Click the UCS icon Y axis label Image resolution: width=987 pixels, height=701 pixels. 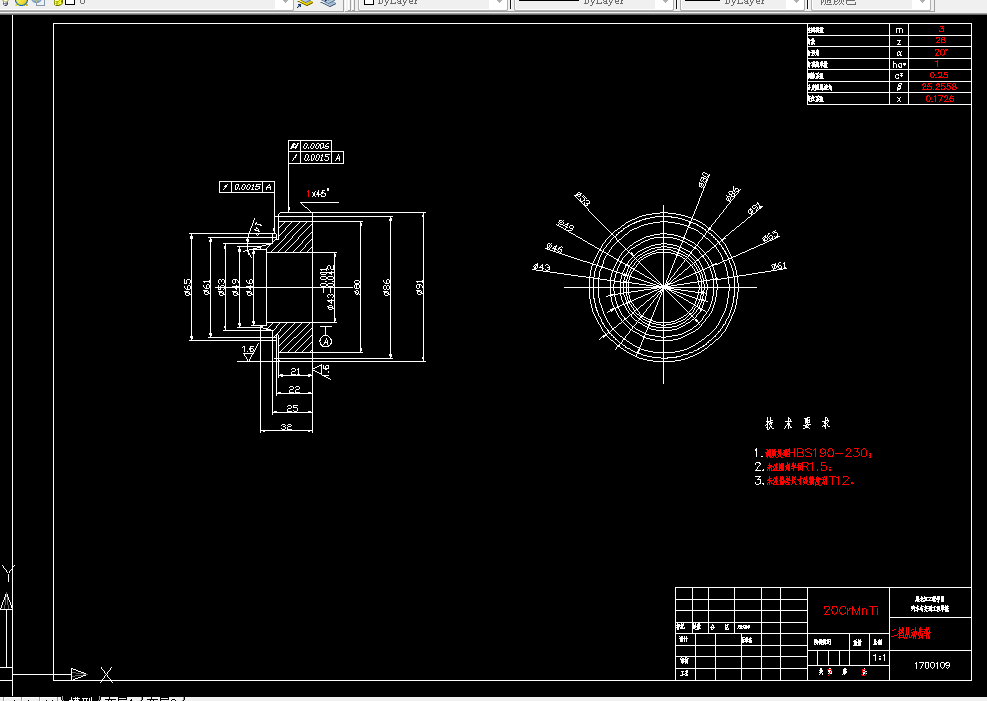pyautogui.click(x=8, y=573)
